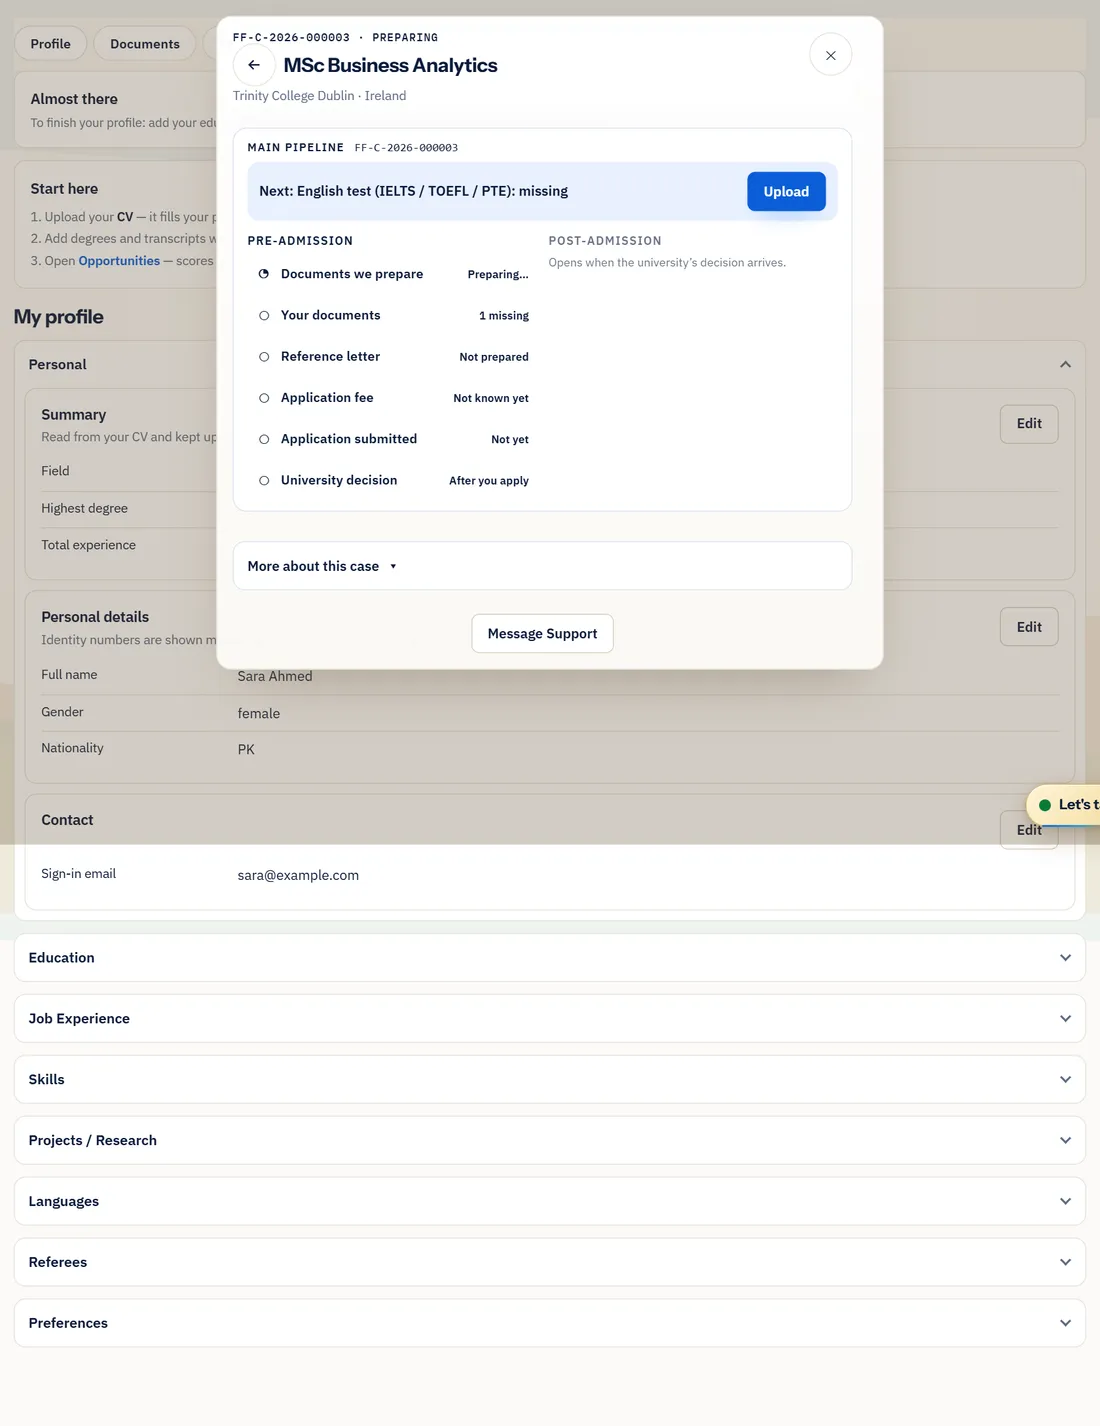The height and width of the screenshot is (1426, 1100).
Task: Click the Upload button for English test
Action: [786, 191]
